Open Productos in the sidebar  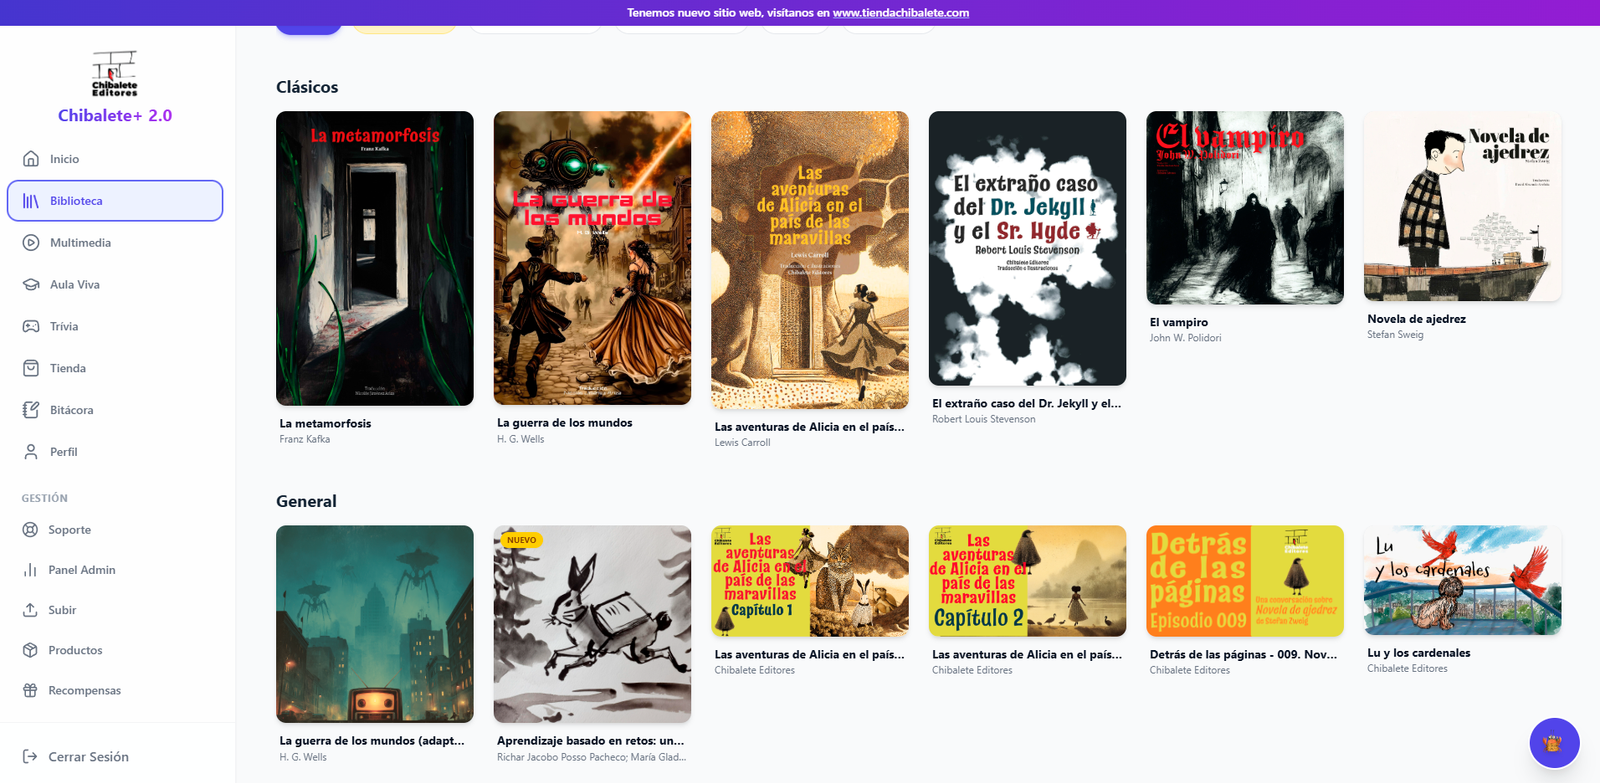(75, 650)
